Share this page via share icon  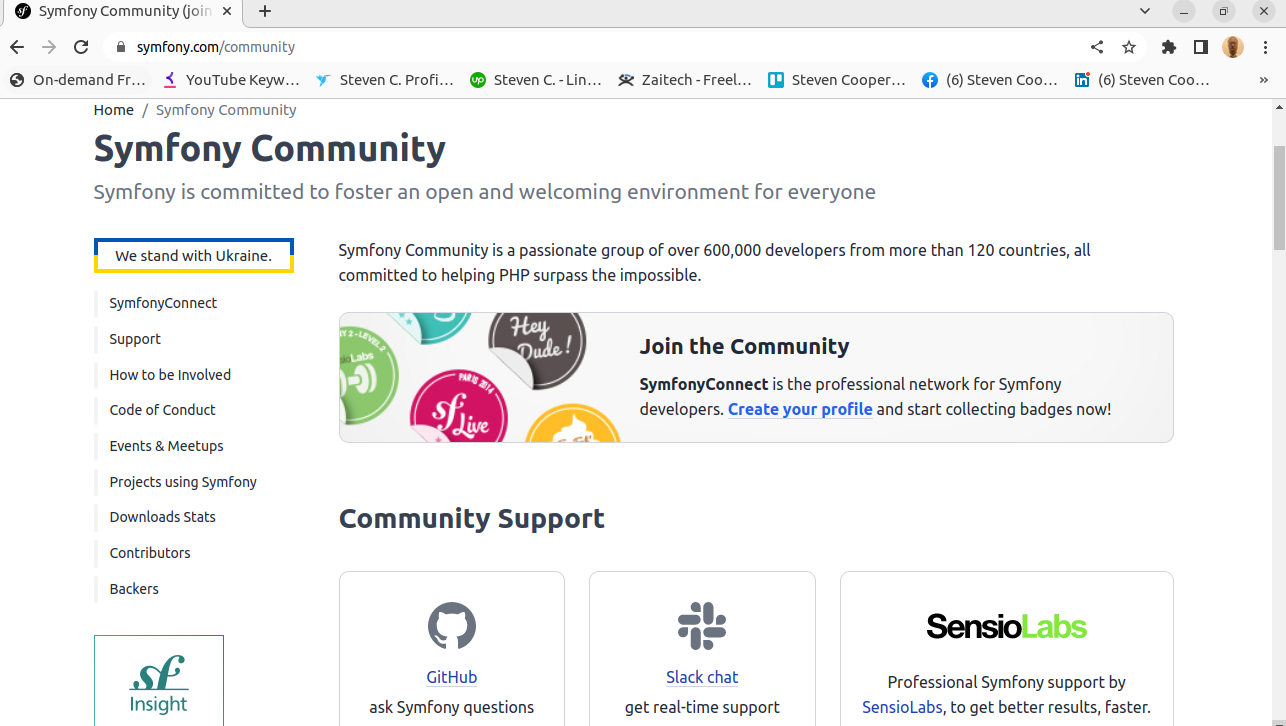1097,47
